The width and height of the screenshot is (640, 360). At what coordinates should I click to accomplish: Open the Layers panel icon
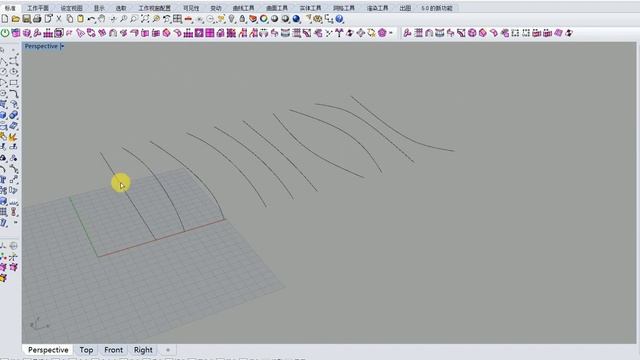[253, 19]
